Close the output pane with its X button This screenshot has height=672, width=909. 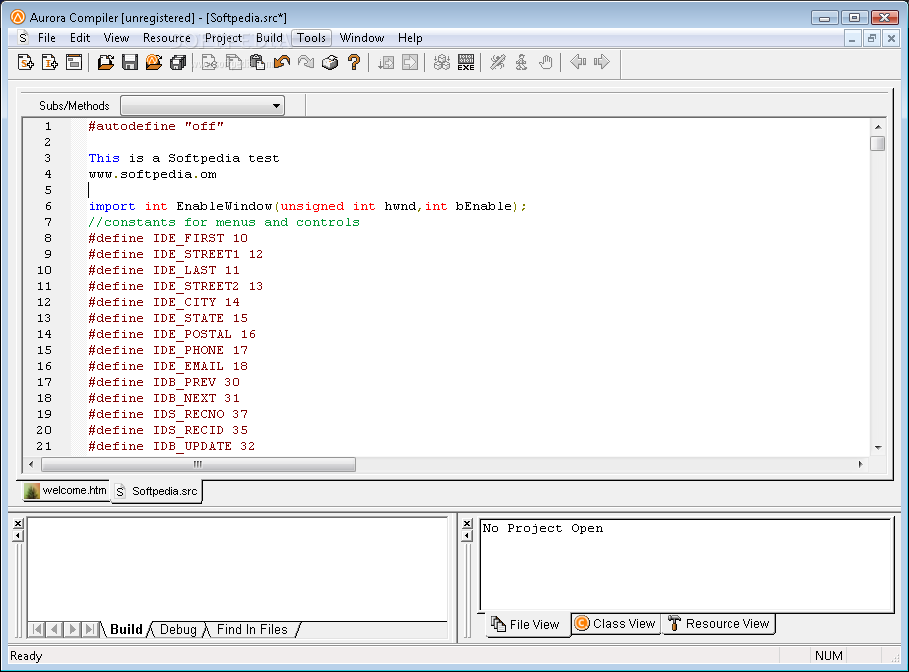coord(18,524)
